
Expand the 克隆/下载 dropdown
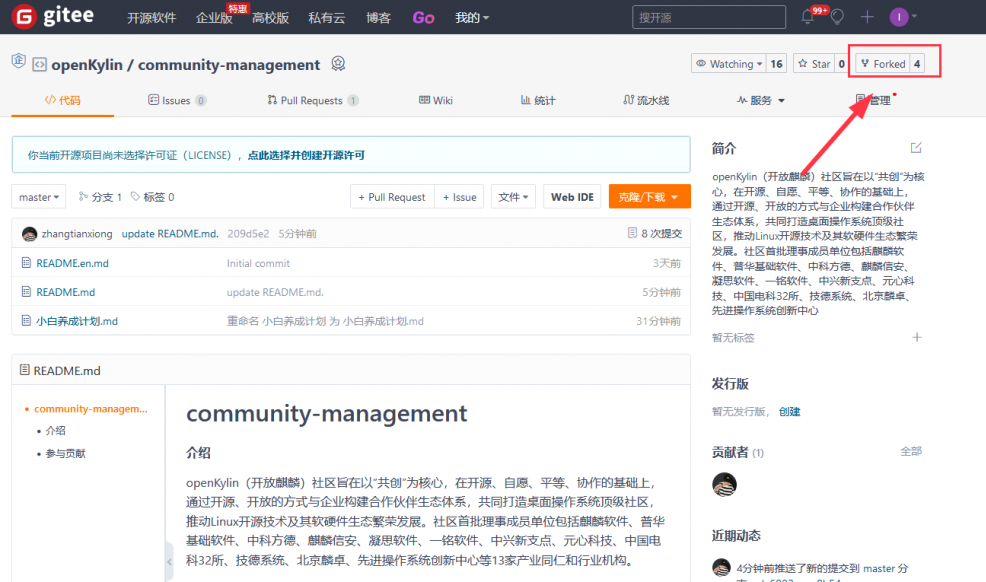(649, 197)
